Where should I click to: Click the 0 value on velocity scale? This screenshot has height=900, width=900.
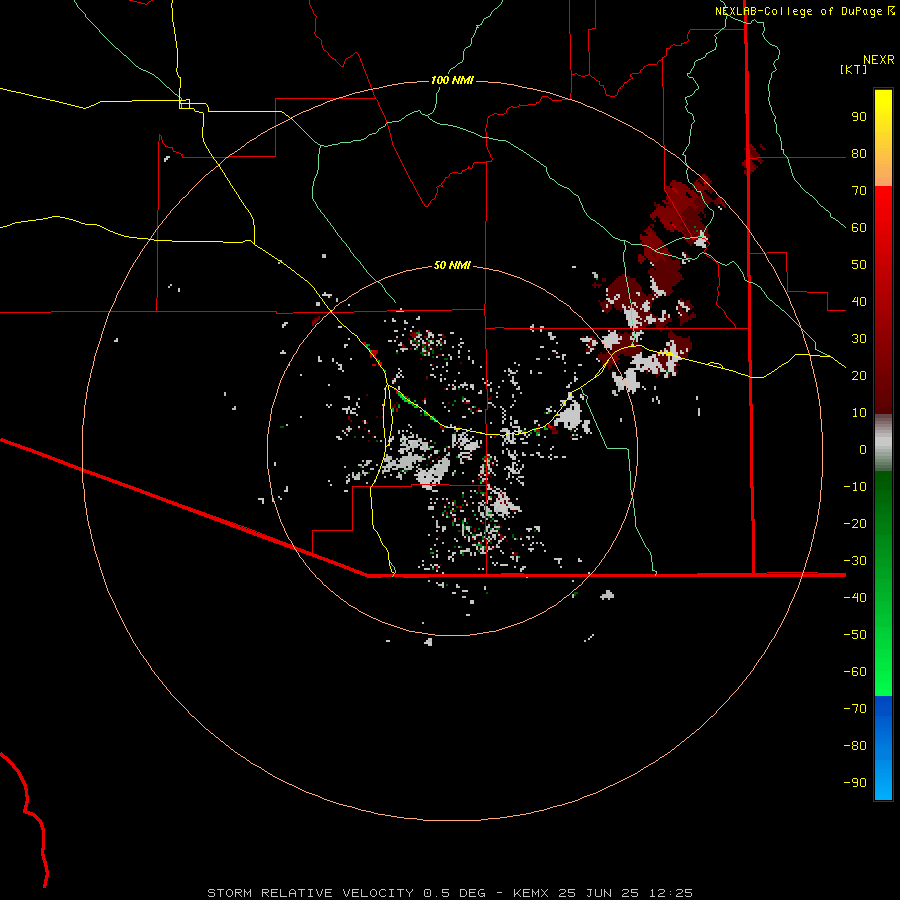tap(863, 449)
